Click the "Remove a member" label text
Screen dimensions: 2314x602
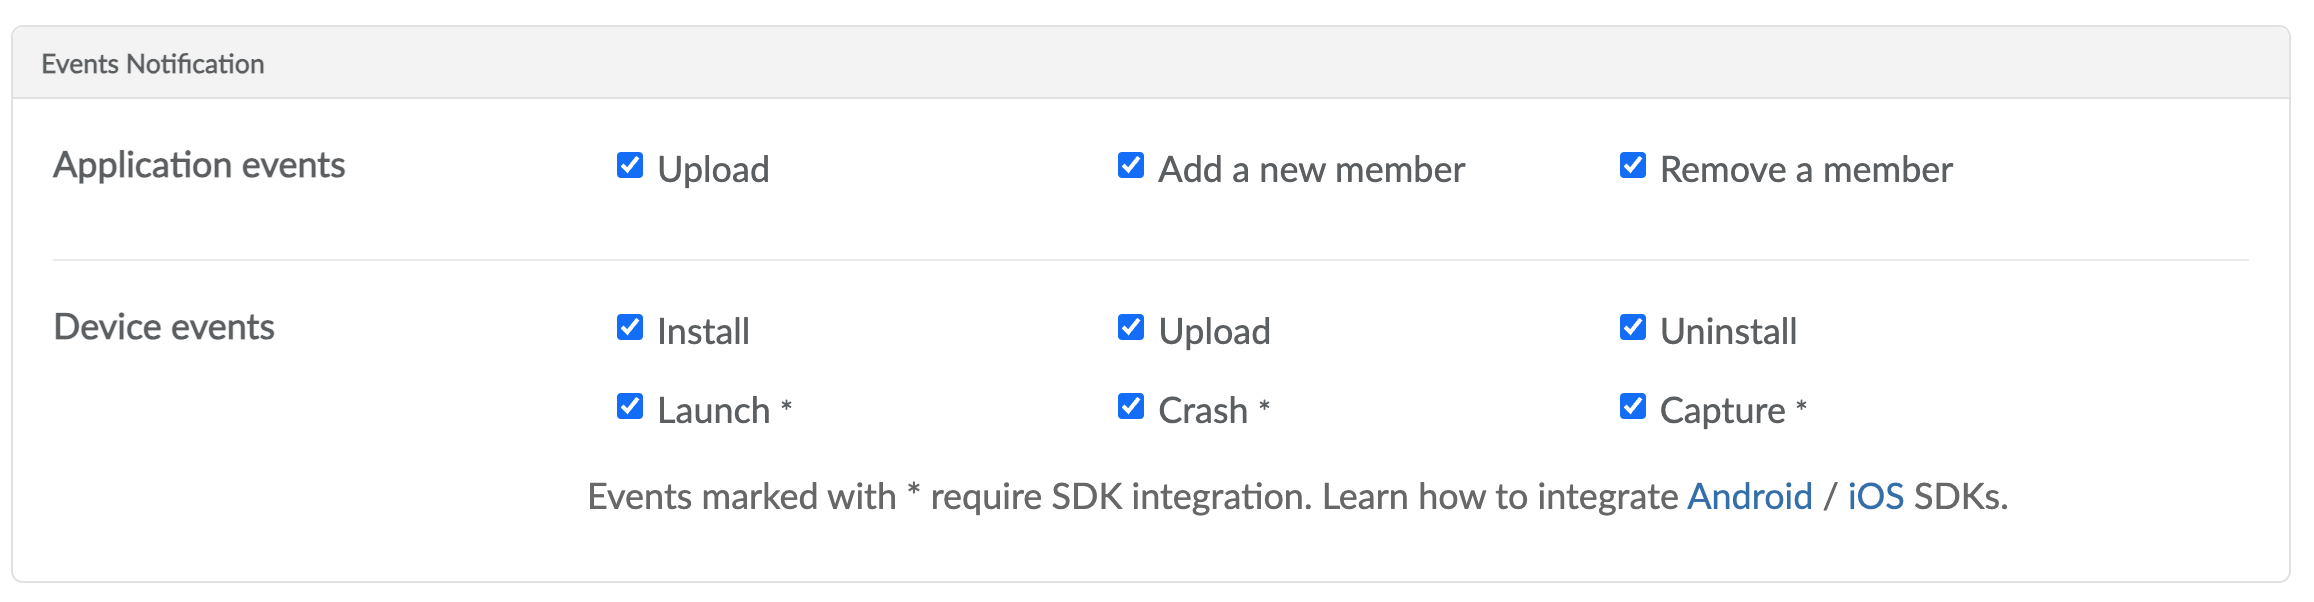coord(1806,170)
